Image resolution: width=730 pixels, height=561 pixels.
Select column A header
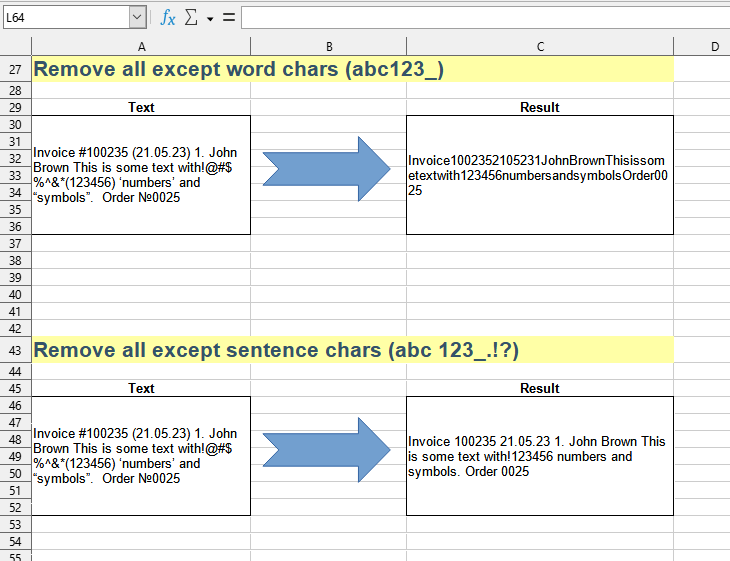tap(141, 46)
